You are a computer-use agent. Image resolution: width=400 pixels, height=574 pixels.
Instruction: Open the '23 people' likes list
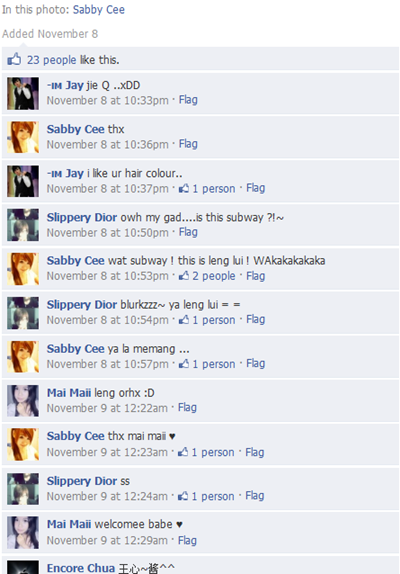(x=52, y=60)
